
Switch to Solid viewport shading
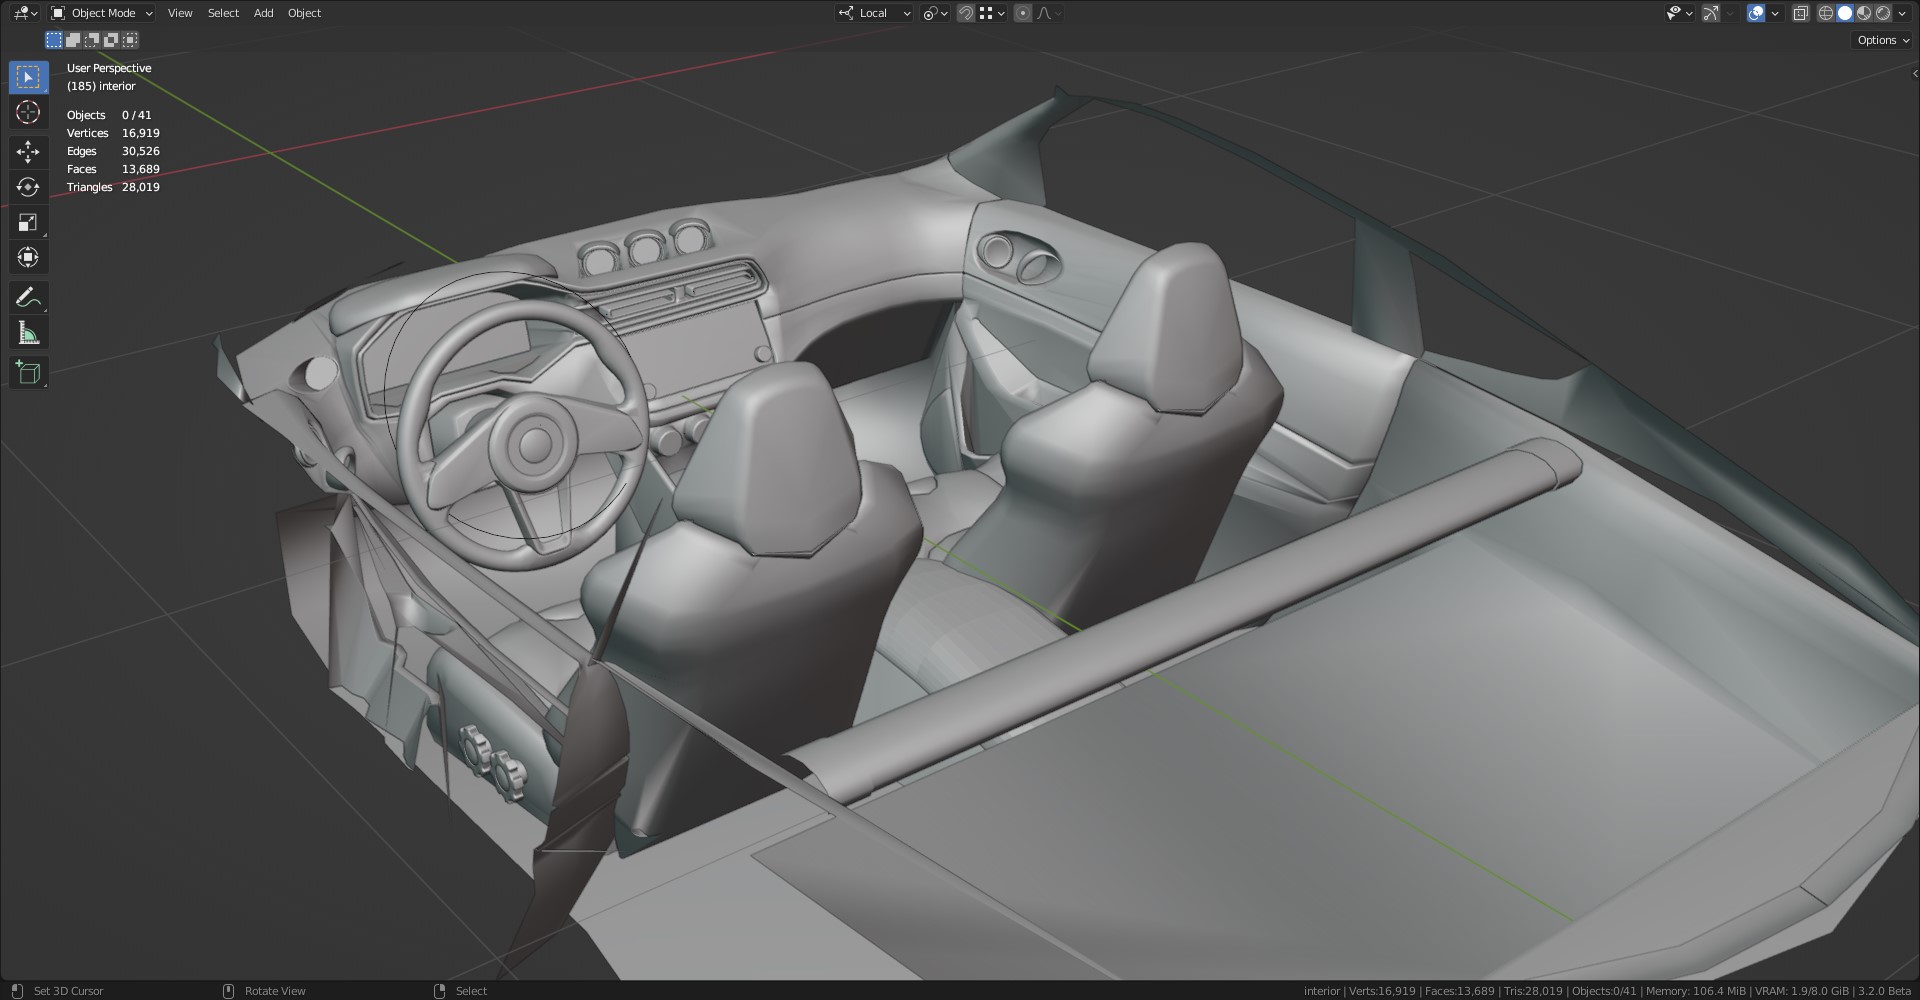point(1845,13)
